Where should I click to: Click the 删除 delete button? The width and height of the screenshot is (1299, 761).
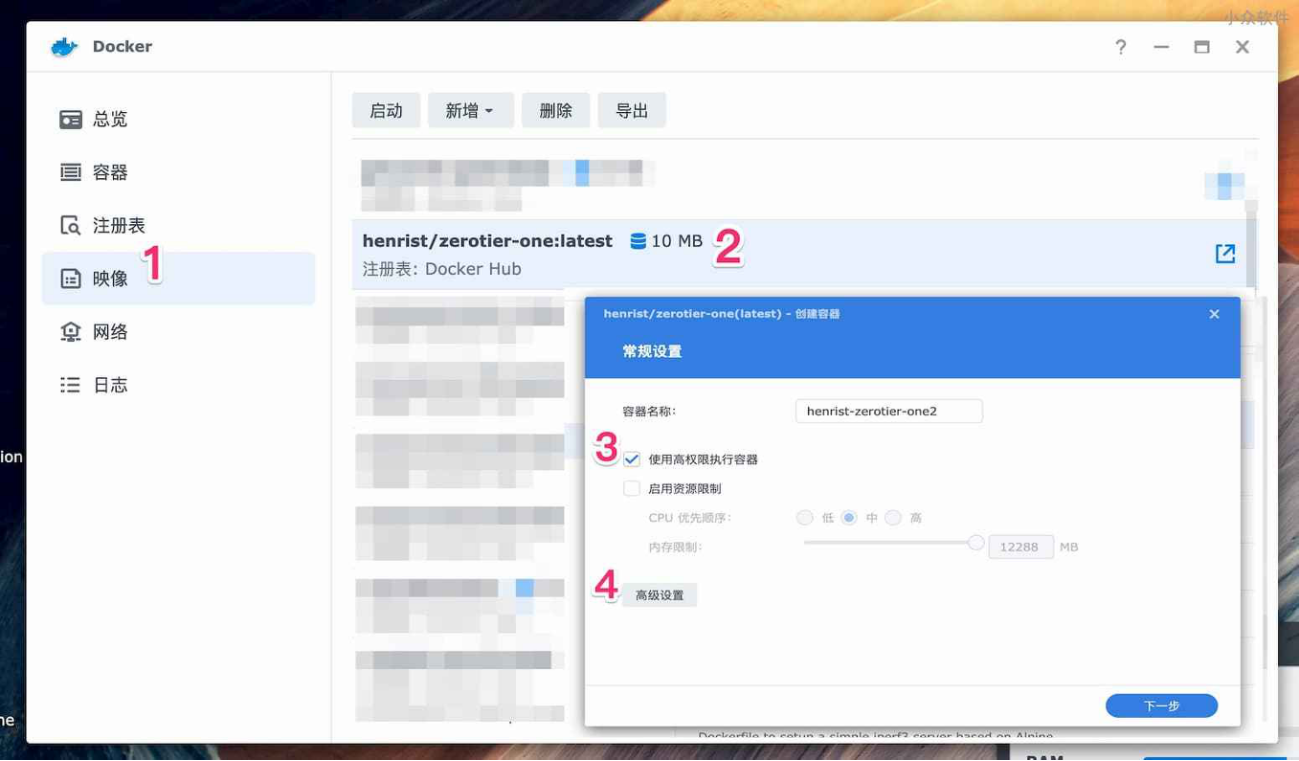pyautogui.click(x=555, y=110)
